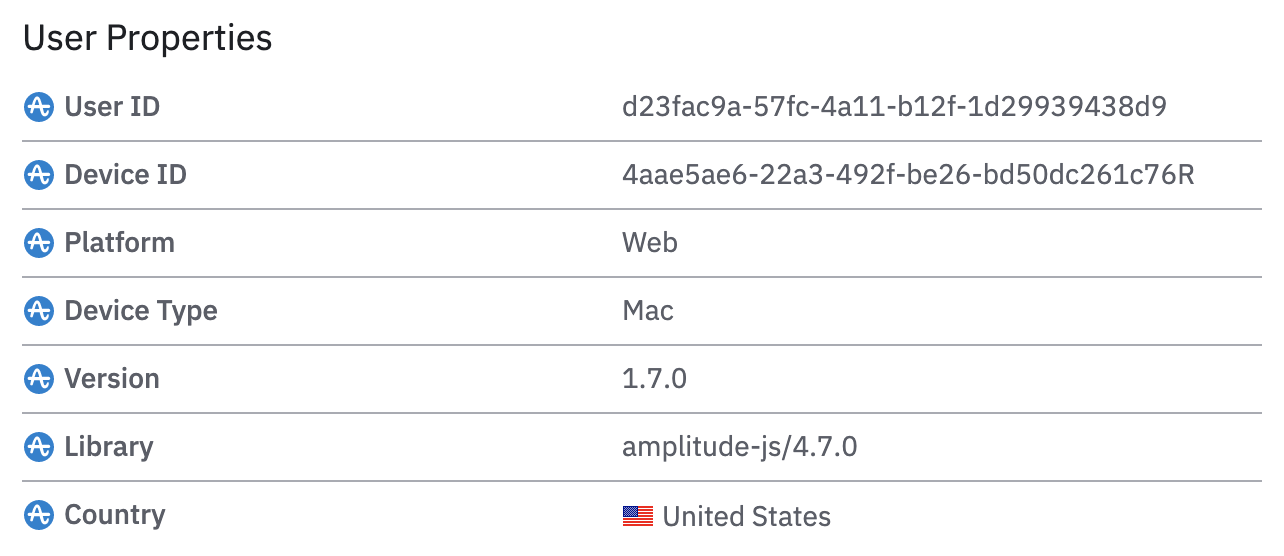Click the Library value amplitude-js/4.7.0
The image size is (1284, 556).
[x=739, y=447]
